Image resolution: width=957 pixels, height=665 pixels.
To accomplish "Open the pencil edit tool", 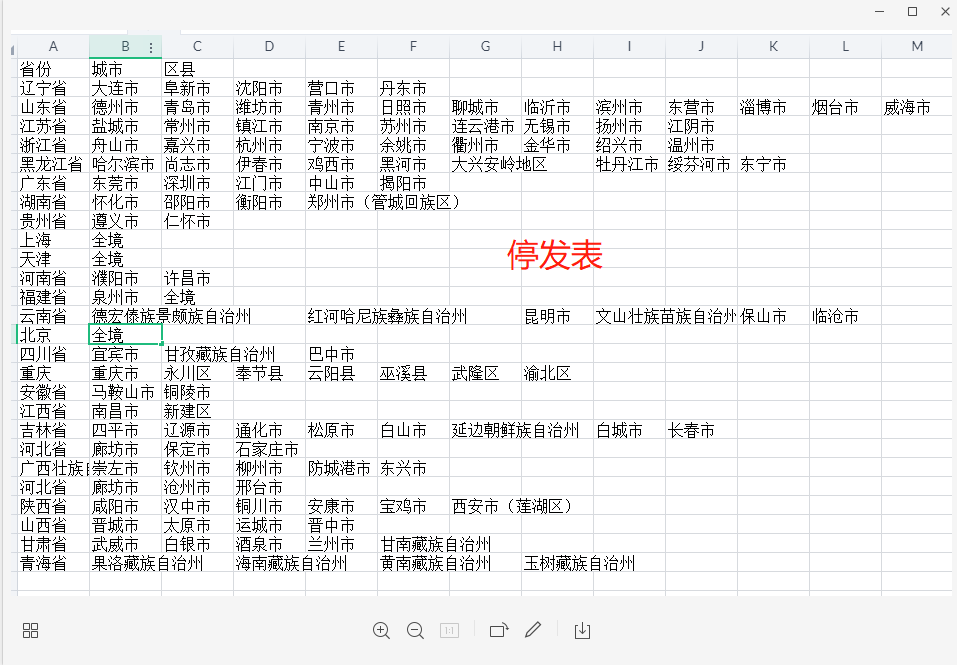I will coord(533,630).
